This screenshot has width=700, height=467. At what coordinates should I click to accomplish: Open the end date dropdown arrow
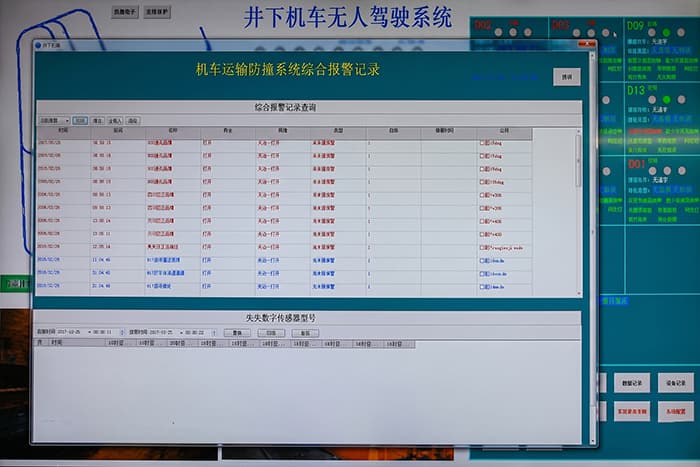182,333
